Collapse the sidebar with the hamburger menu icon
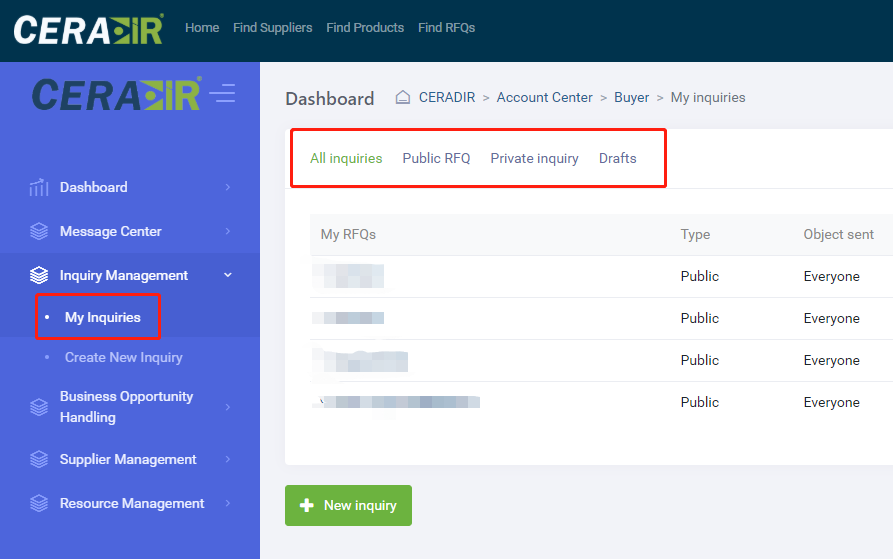893x559 pixels. (222, 93)
